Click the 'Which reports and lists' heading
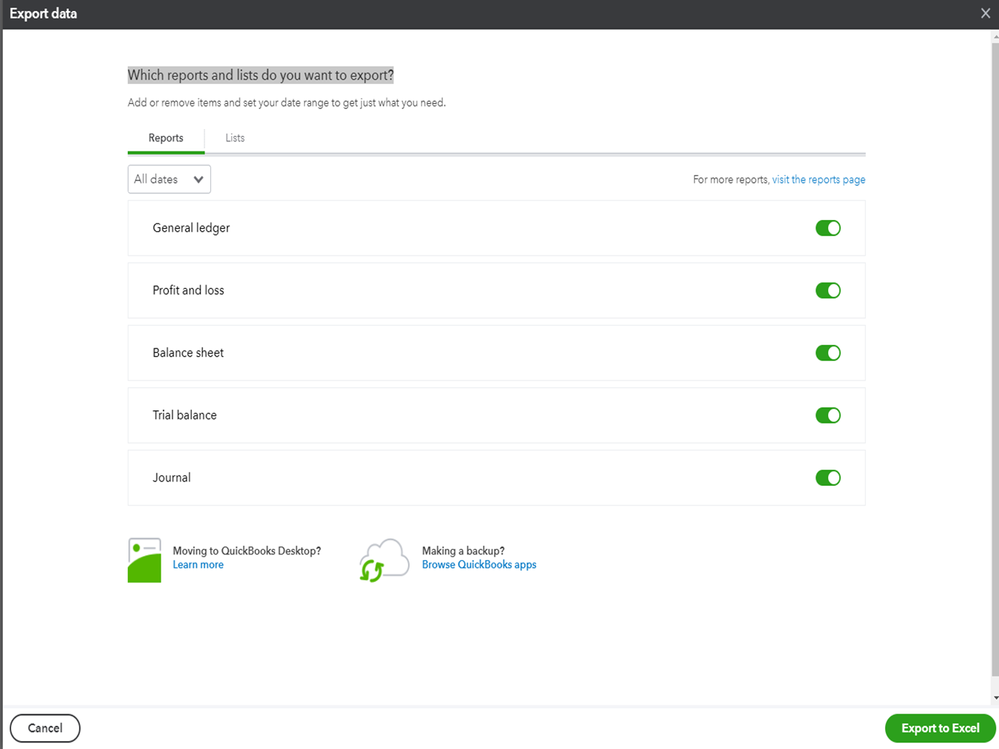This screenshot has width=999, height=749. [x=261, y=75]
